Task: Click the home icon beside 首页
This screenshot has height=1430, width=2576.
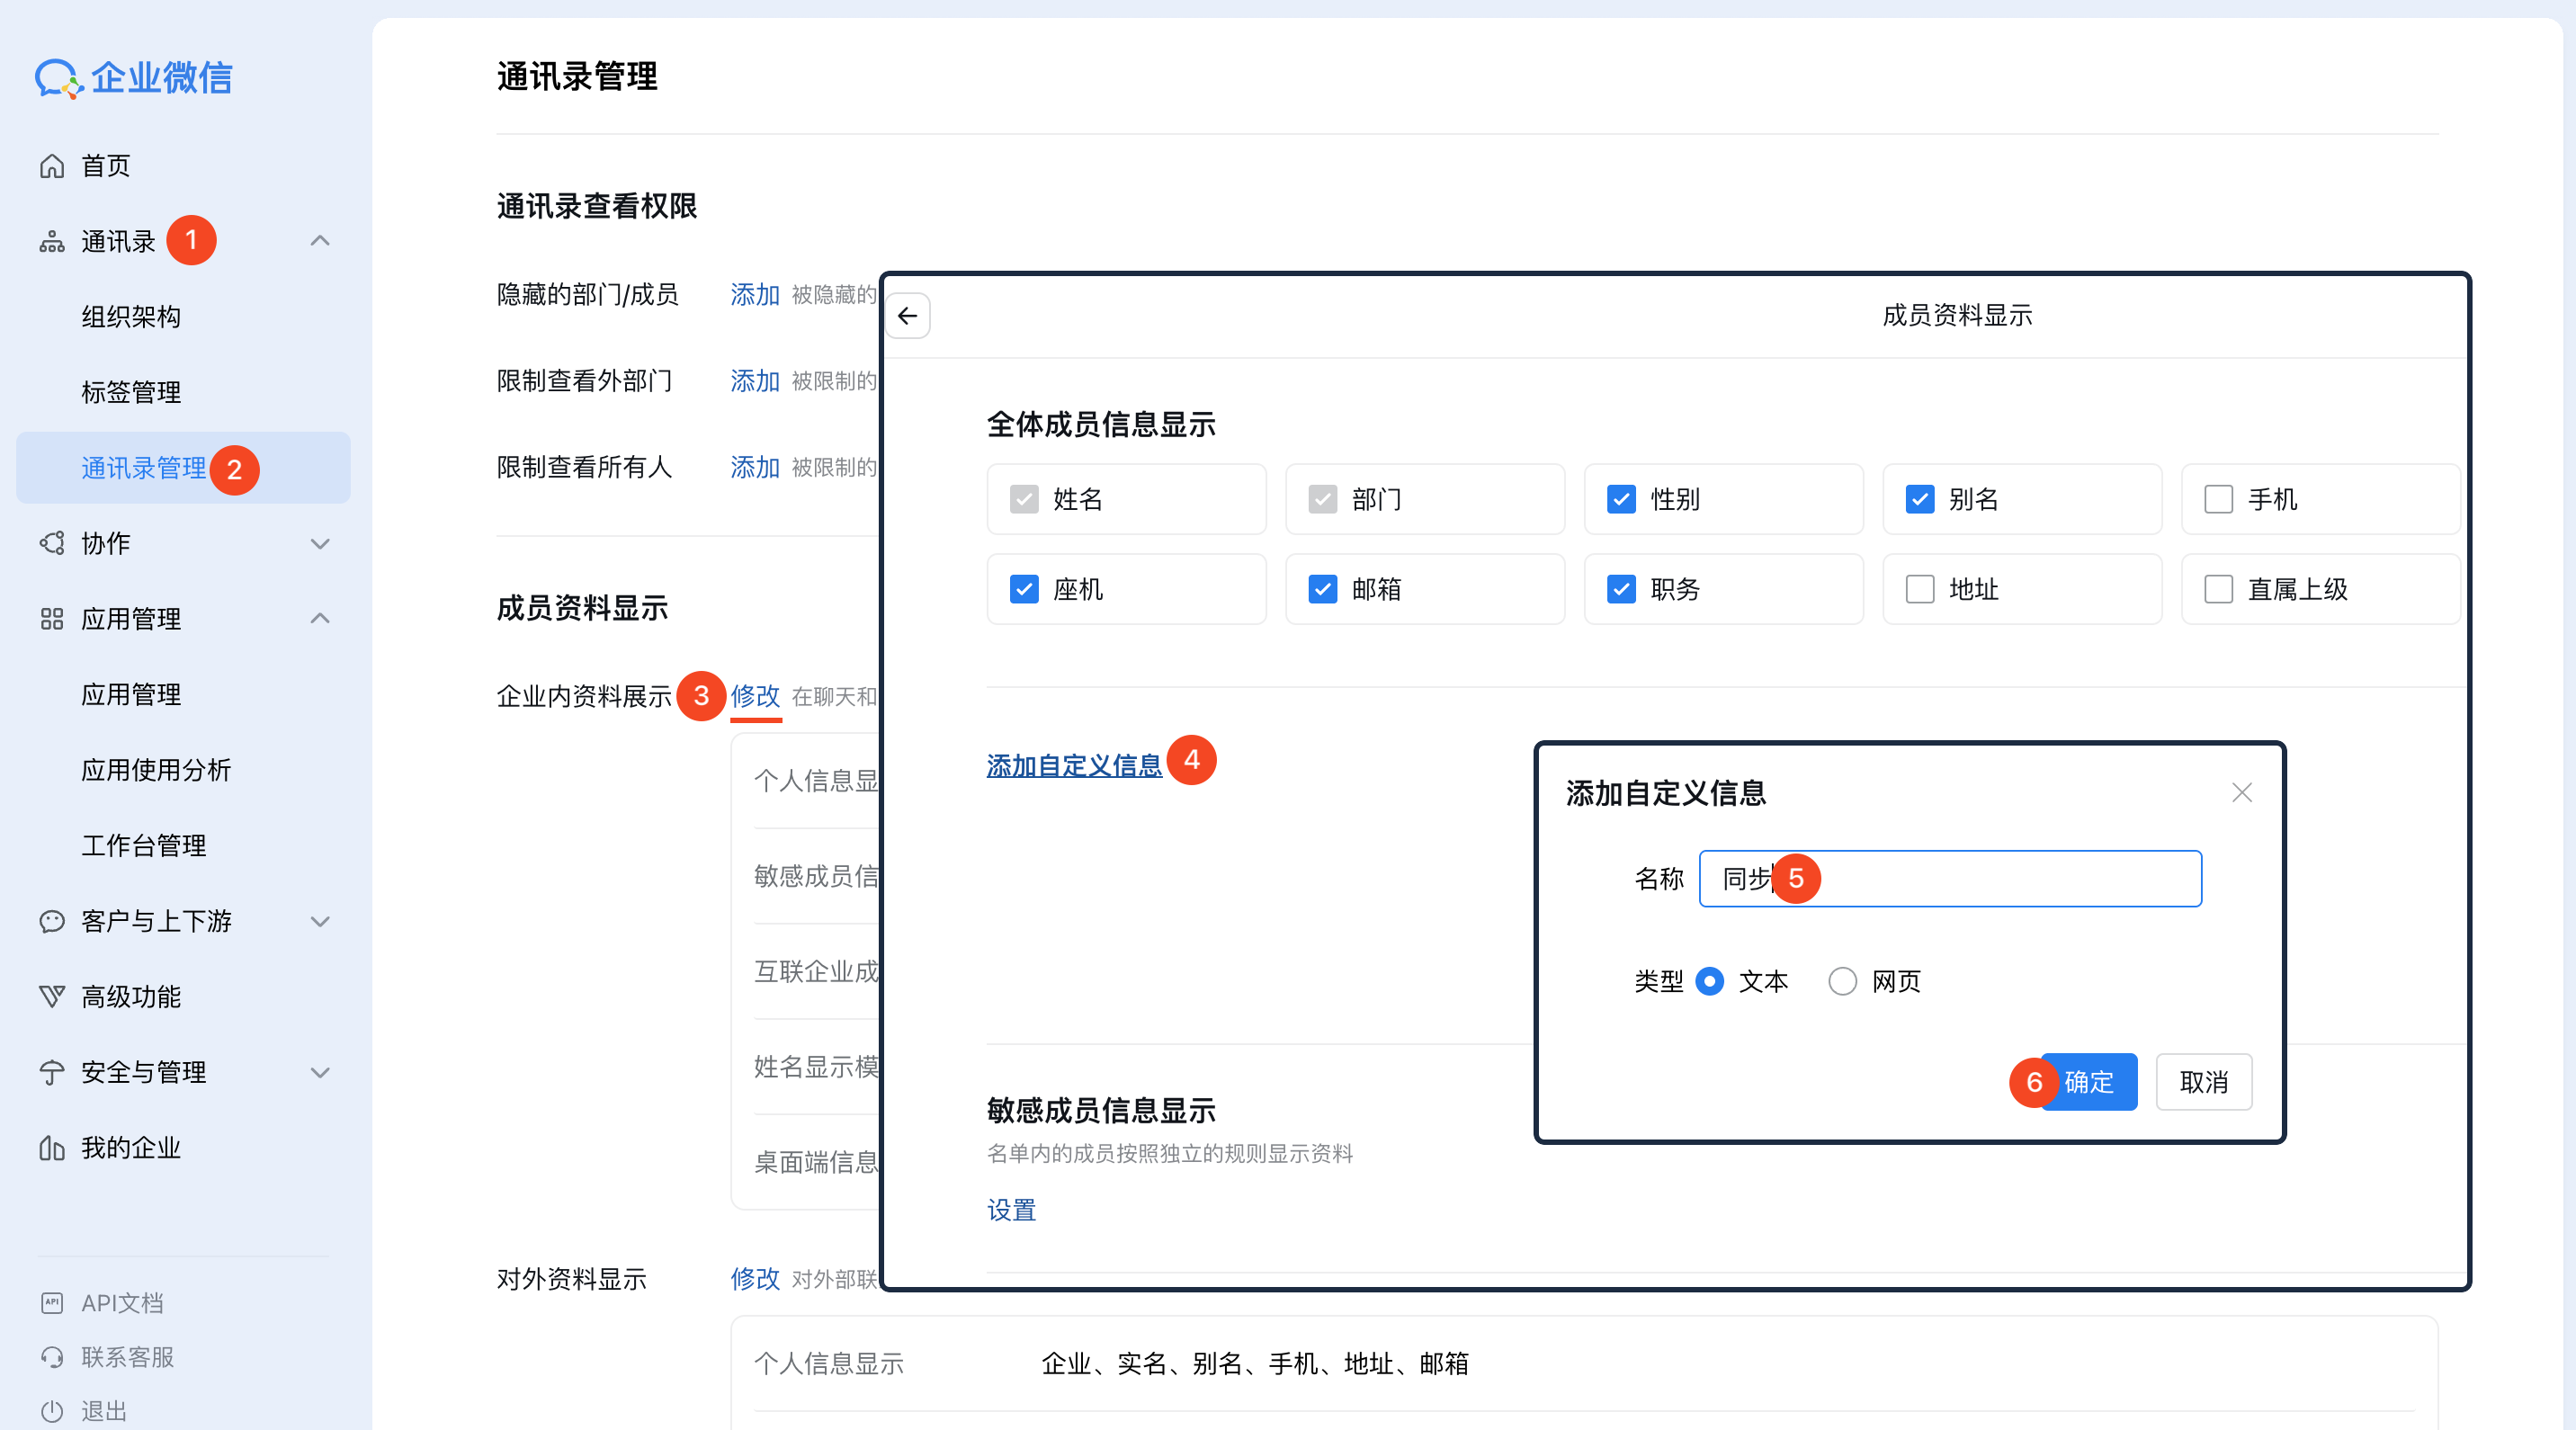Action: click(52, 166)
